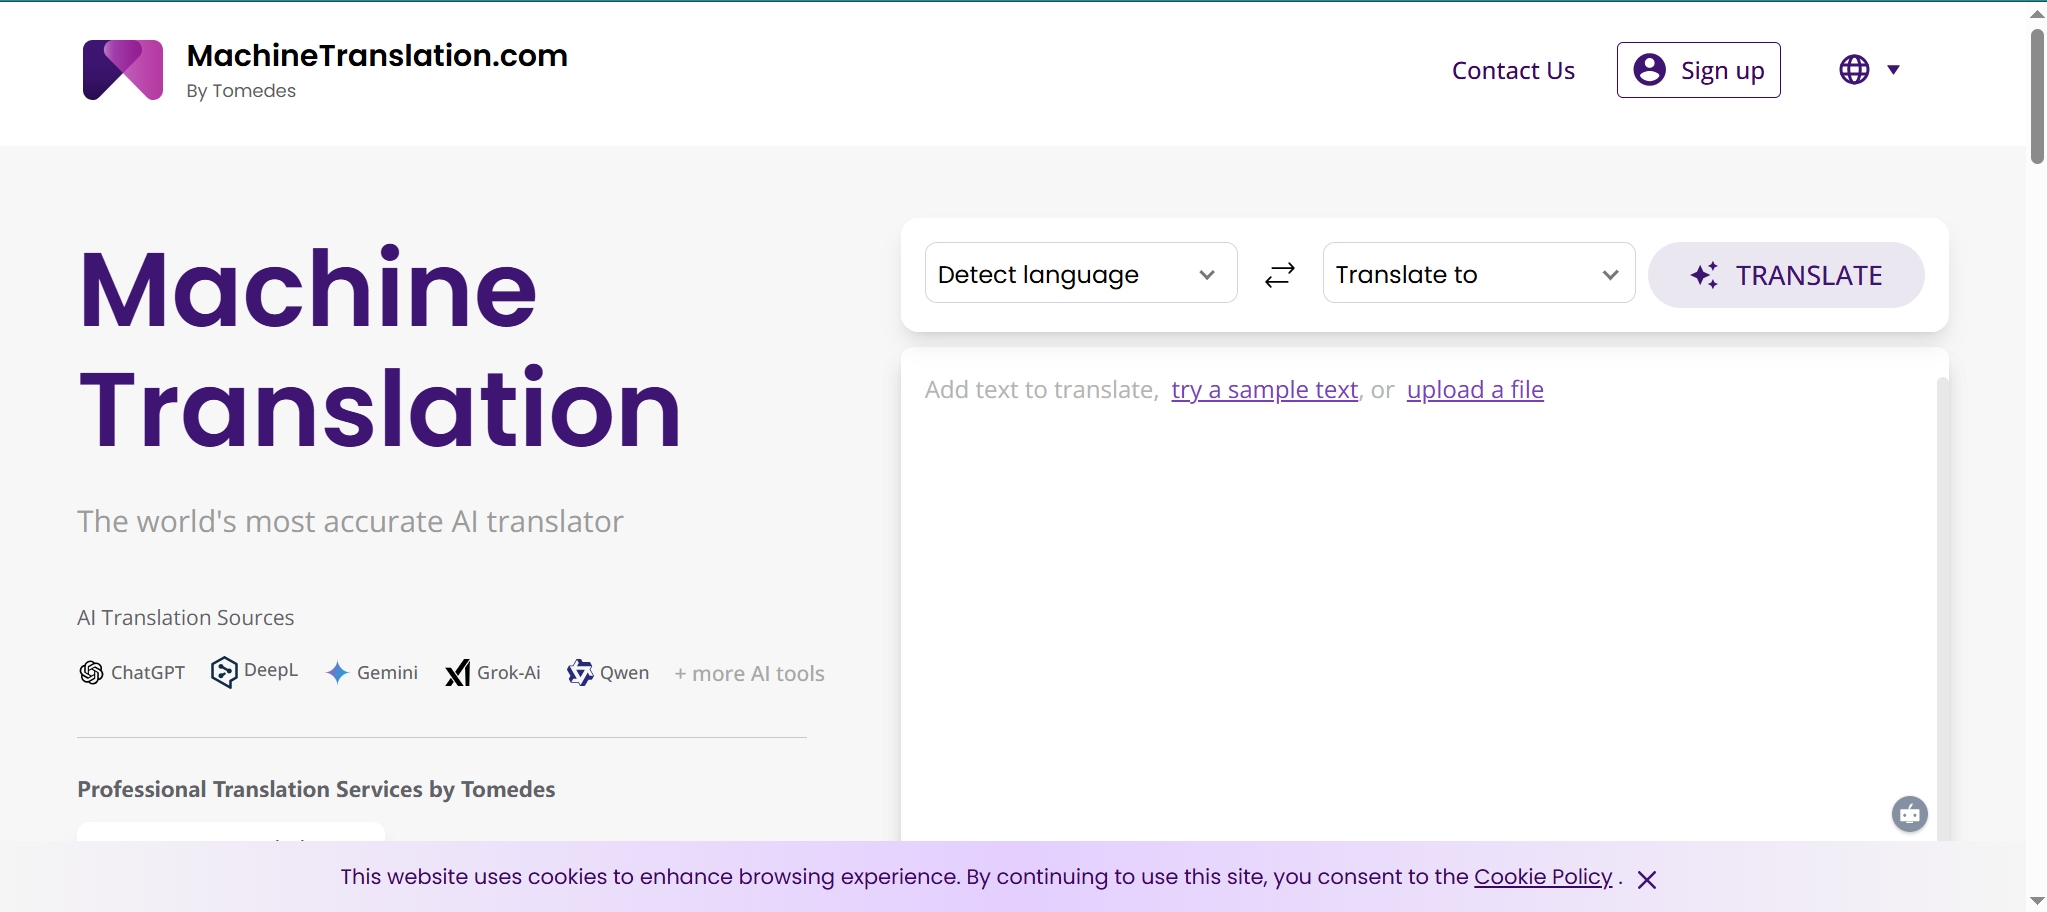This screenshot has height=912, width=2047.
Task: Try a sample text link
Action: click(x=1264, y=390)
